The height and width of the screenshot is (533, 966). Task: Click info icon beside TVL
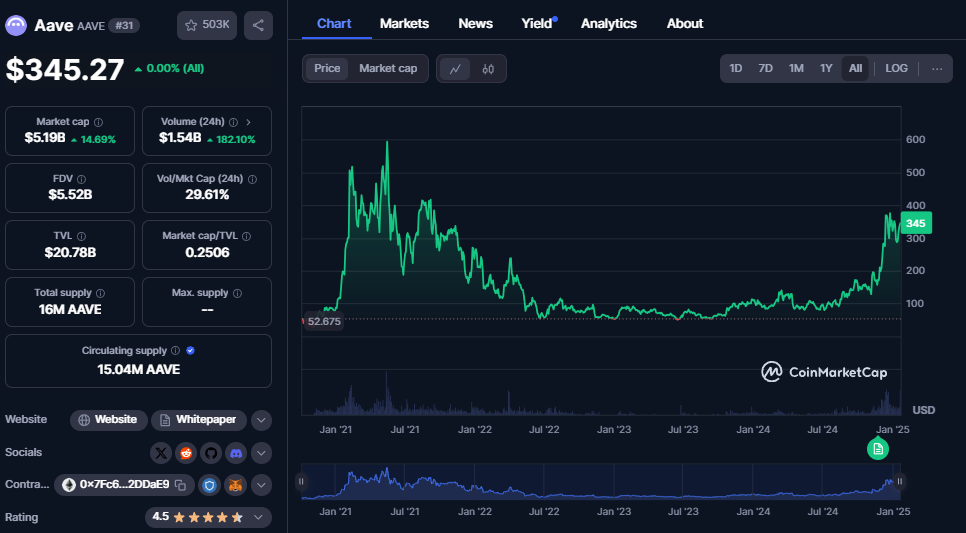pyautogui.click(x=81, y=236)
